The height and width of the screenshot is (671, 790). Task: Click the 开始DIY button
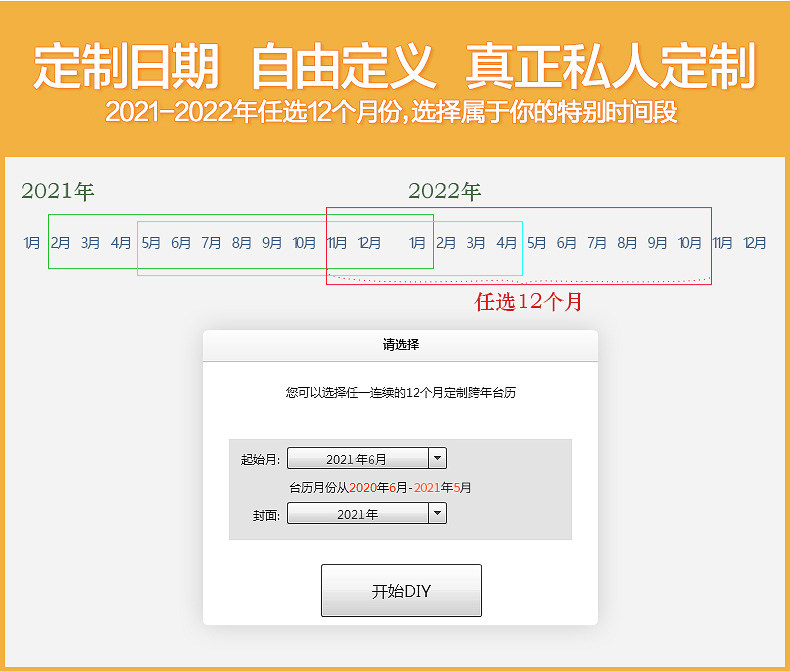401,590
